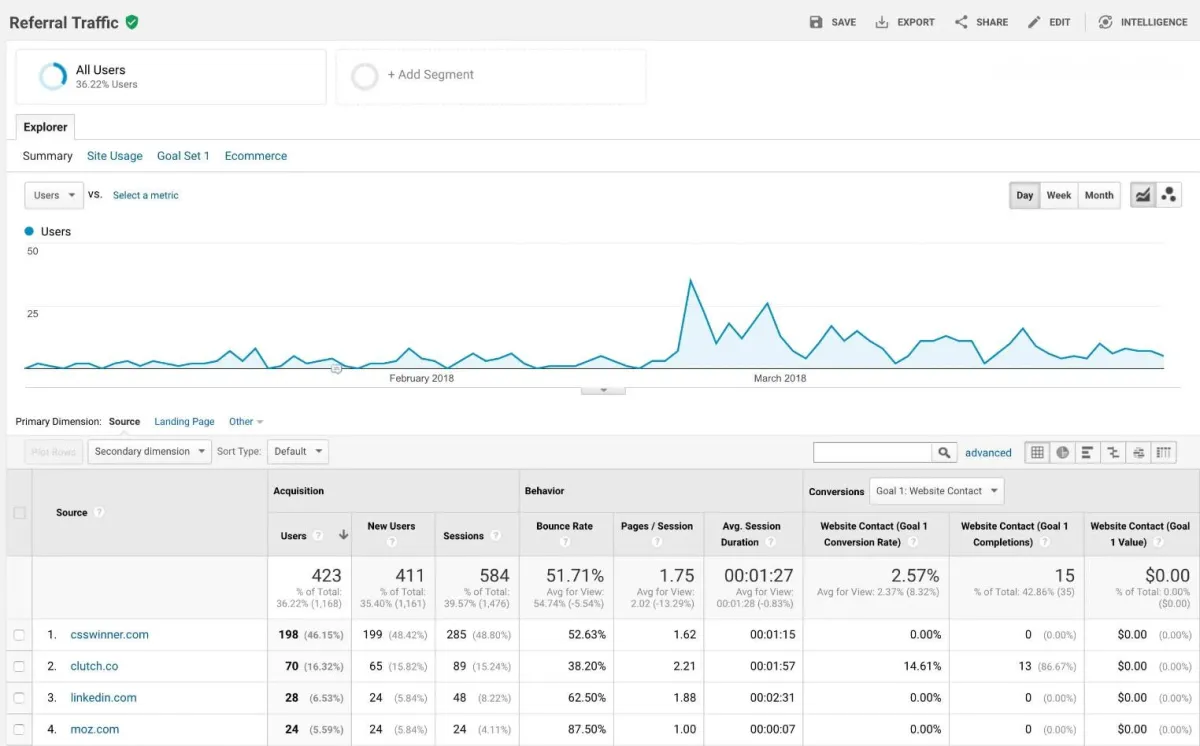Select the Site Usage sub-tab
1200x746 pixels.
(115, 156)
